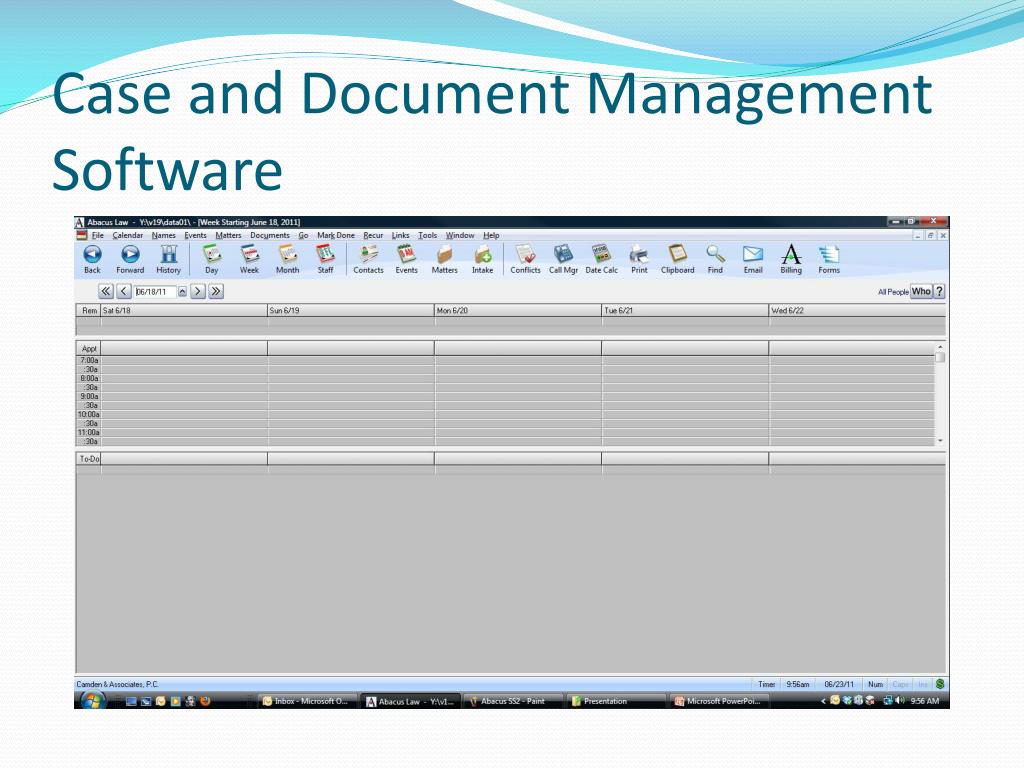Click the Print toolbar icon

(x=639, y=254)
